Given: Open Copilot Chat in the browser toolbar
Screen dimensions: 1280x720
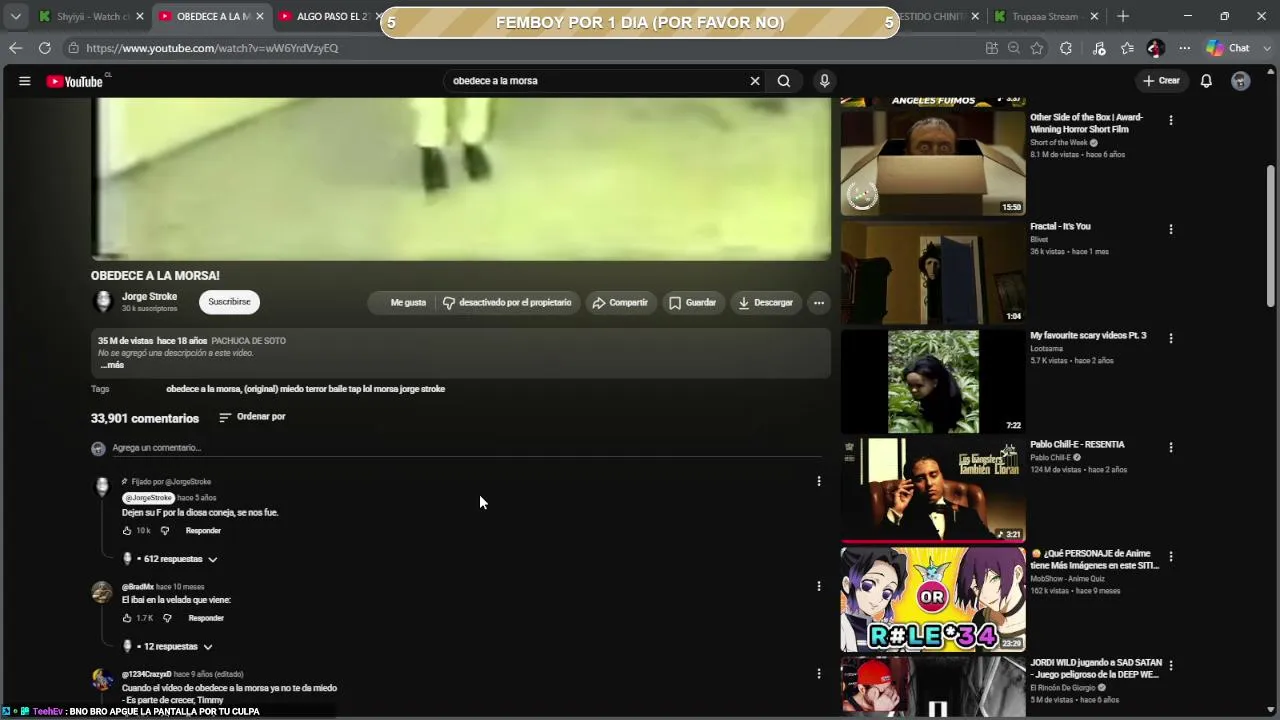Looking at the screenshot, I should (x=1228, y=48).
